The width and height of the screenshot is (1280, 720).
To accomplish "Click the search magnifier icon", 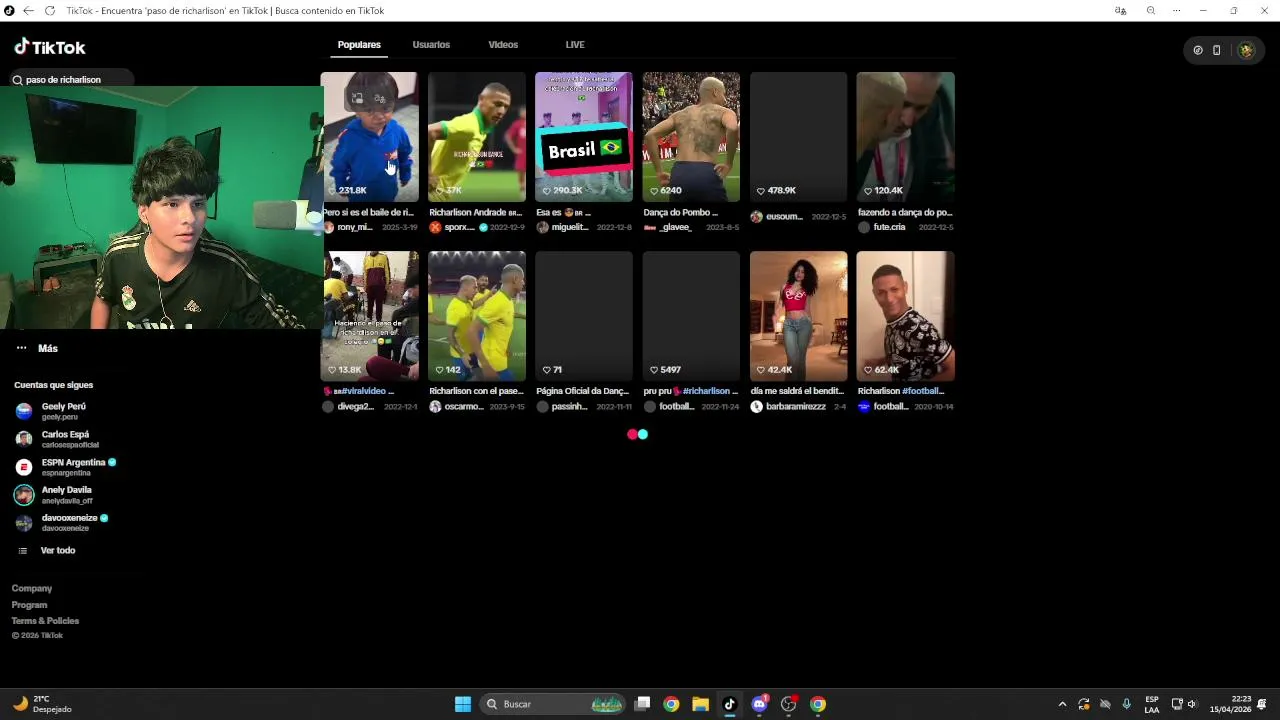I will coord(17,80).
